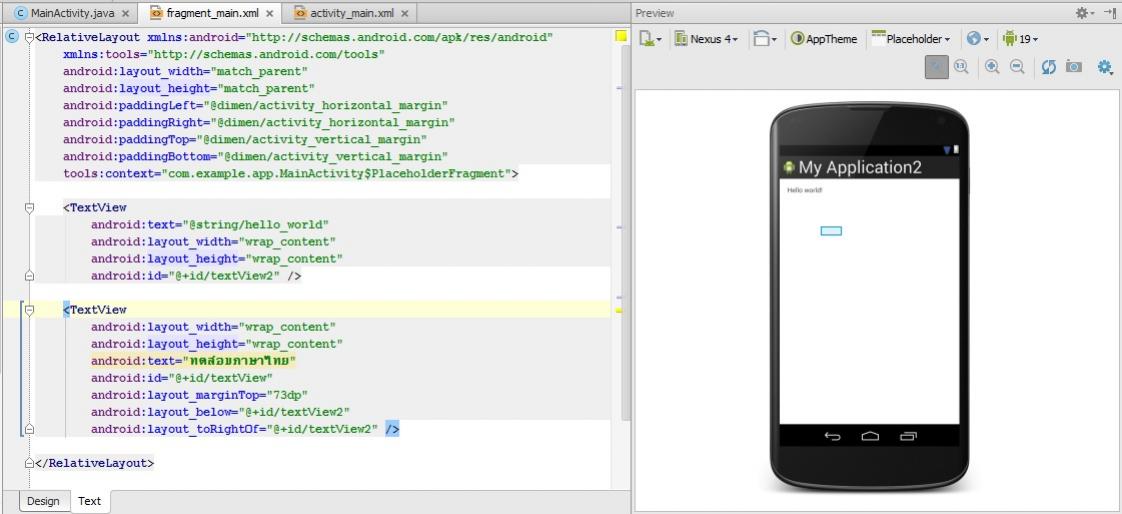Close the fragment_main.xml tab
Image resolution: width=1122 pixels, height=514 pixels.
[269, 14]
